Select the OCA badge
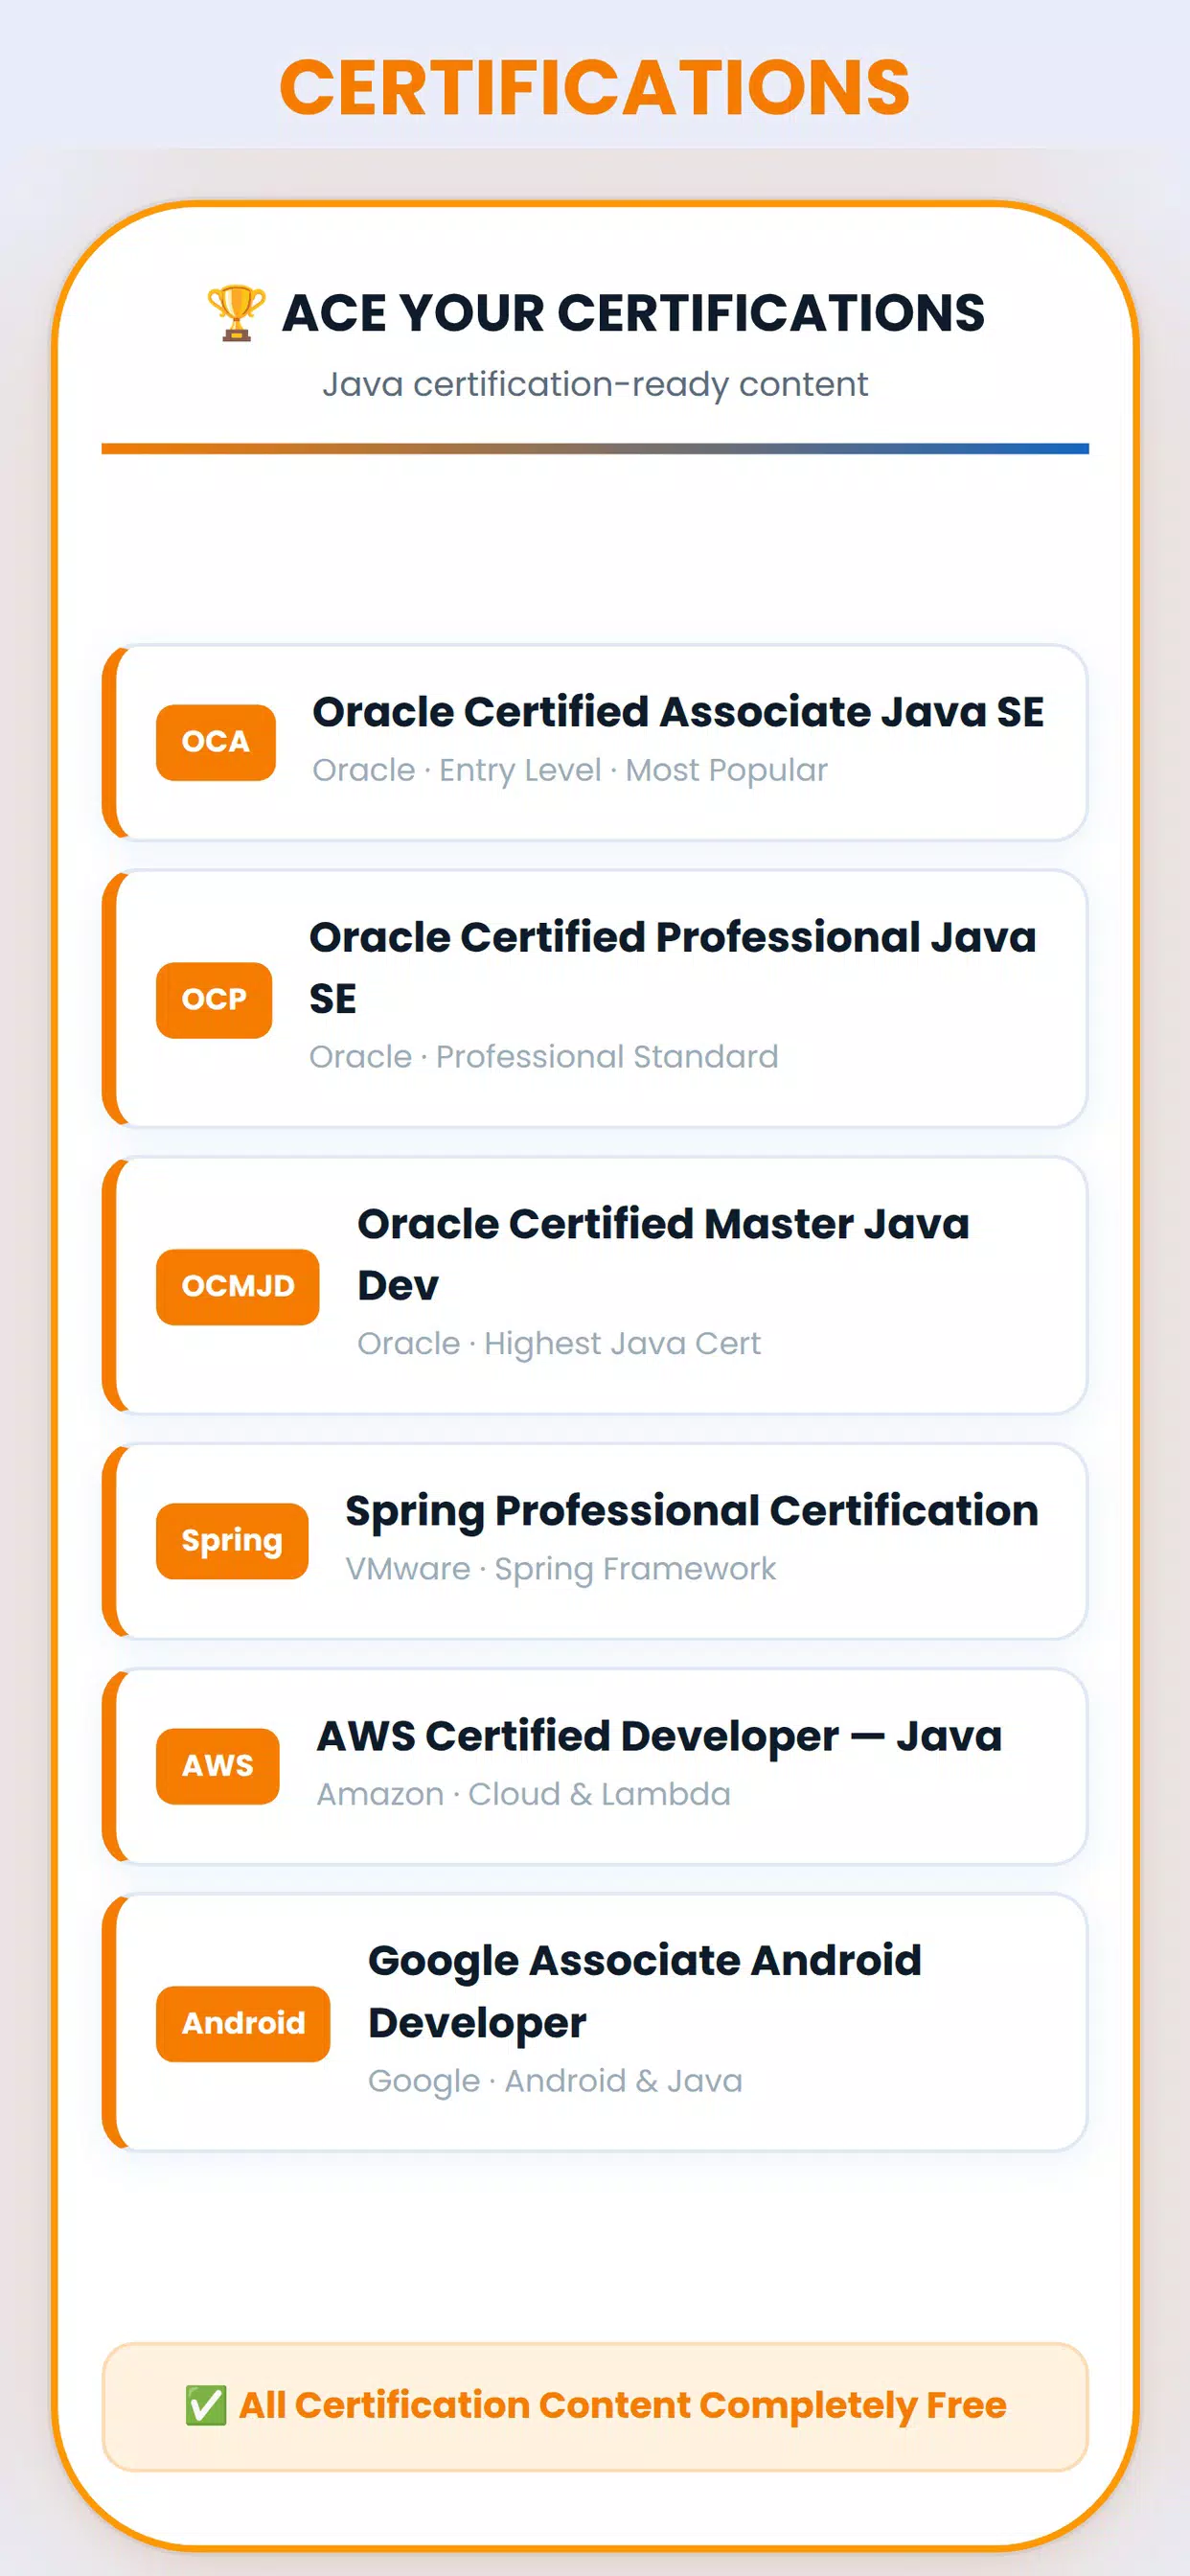The image size is (1190, 2576). [x=215, y=742]
